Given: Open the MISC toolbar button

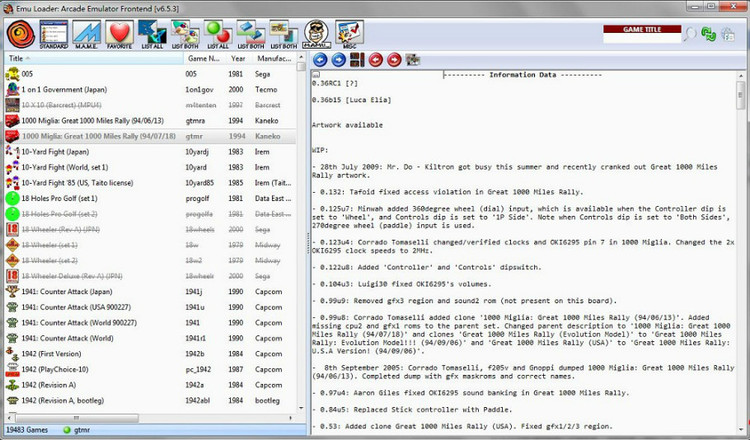Looking at the screenshot, I should click(x=350, y=34).
